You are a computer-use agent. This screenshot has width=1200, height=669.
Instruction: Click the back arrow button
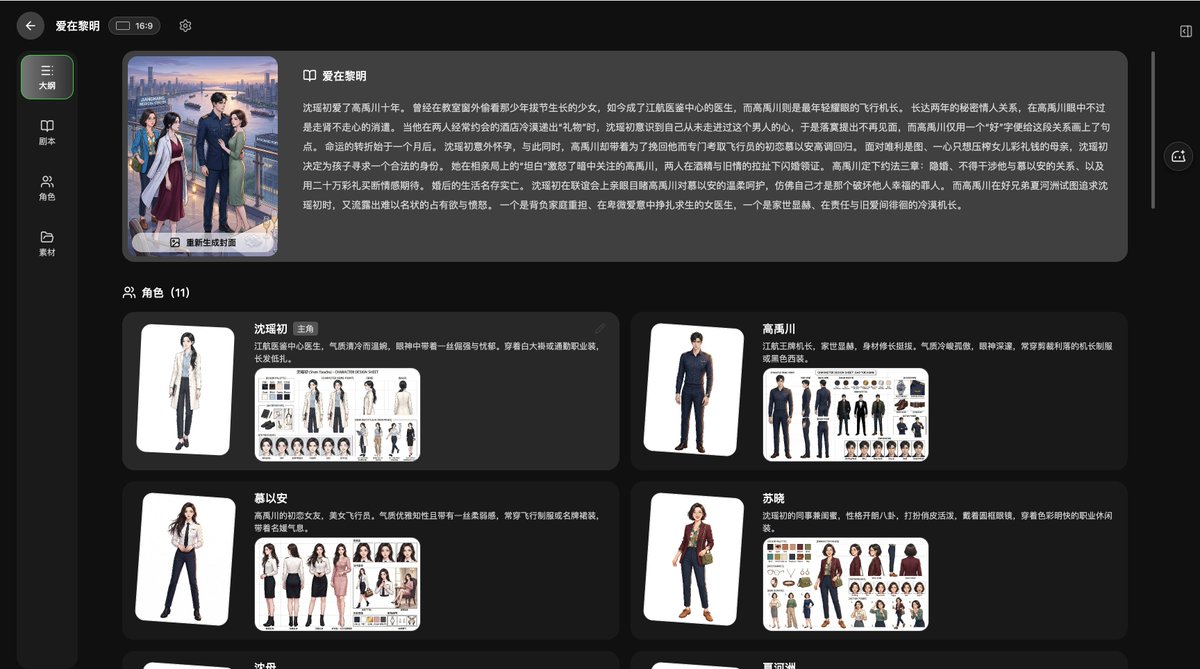pyautogui.click(x=30, y=26)
